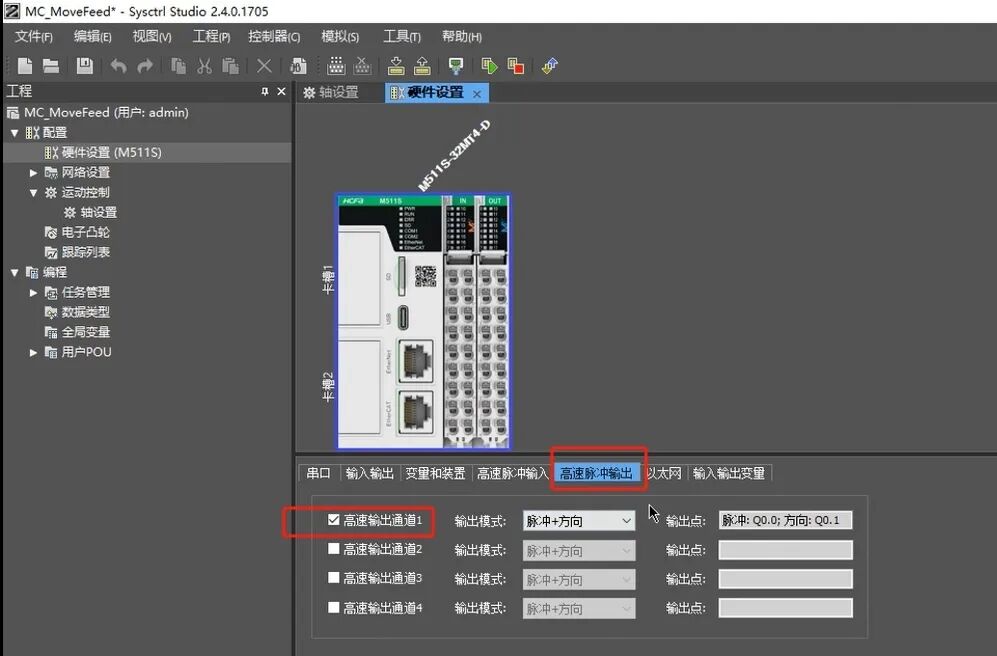This screenshot has height=656, width=997.
Task: Collapse the 编程 tree node
Action: point(15,272)
